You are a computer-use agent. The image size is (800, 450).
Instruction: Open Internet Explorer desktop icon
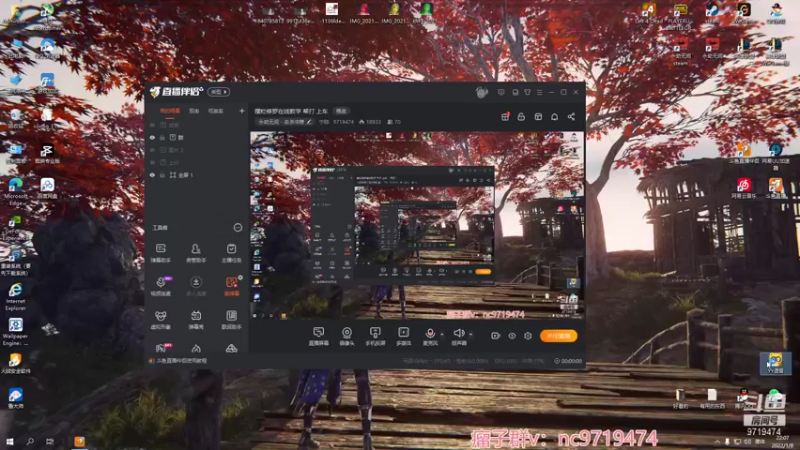point(15,297)
